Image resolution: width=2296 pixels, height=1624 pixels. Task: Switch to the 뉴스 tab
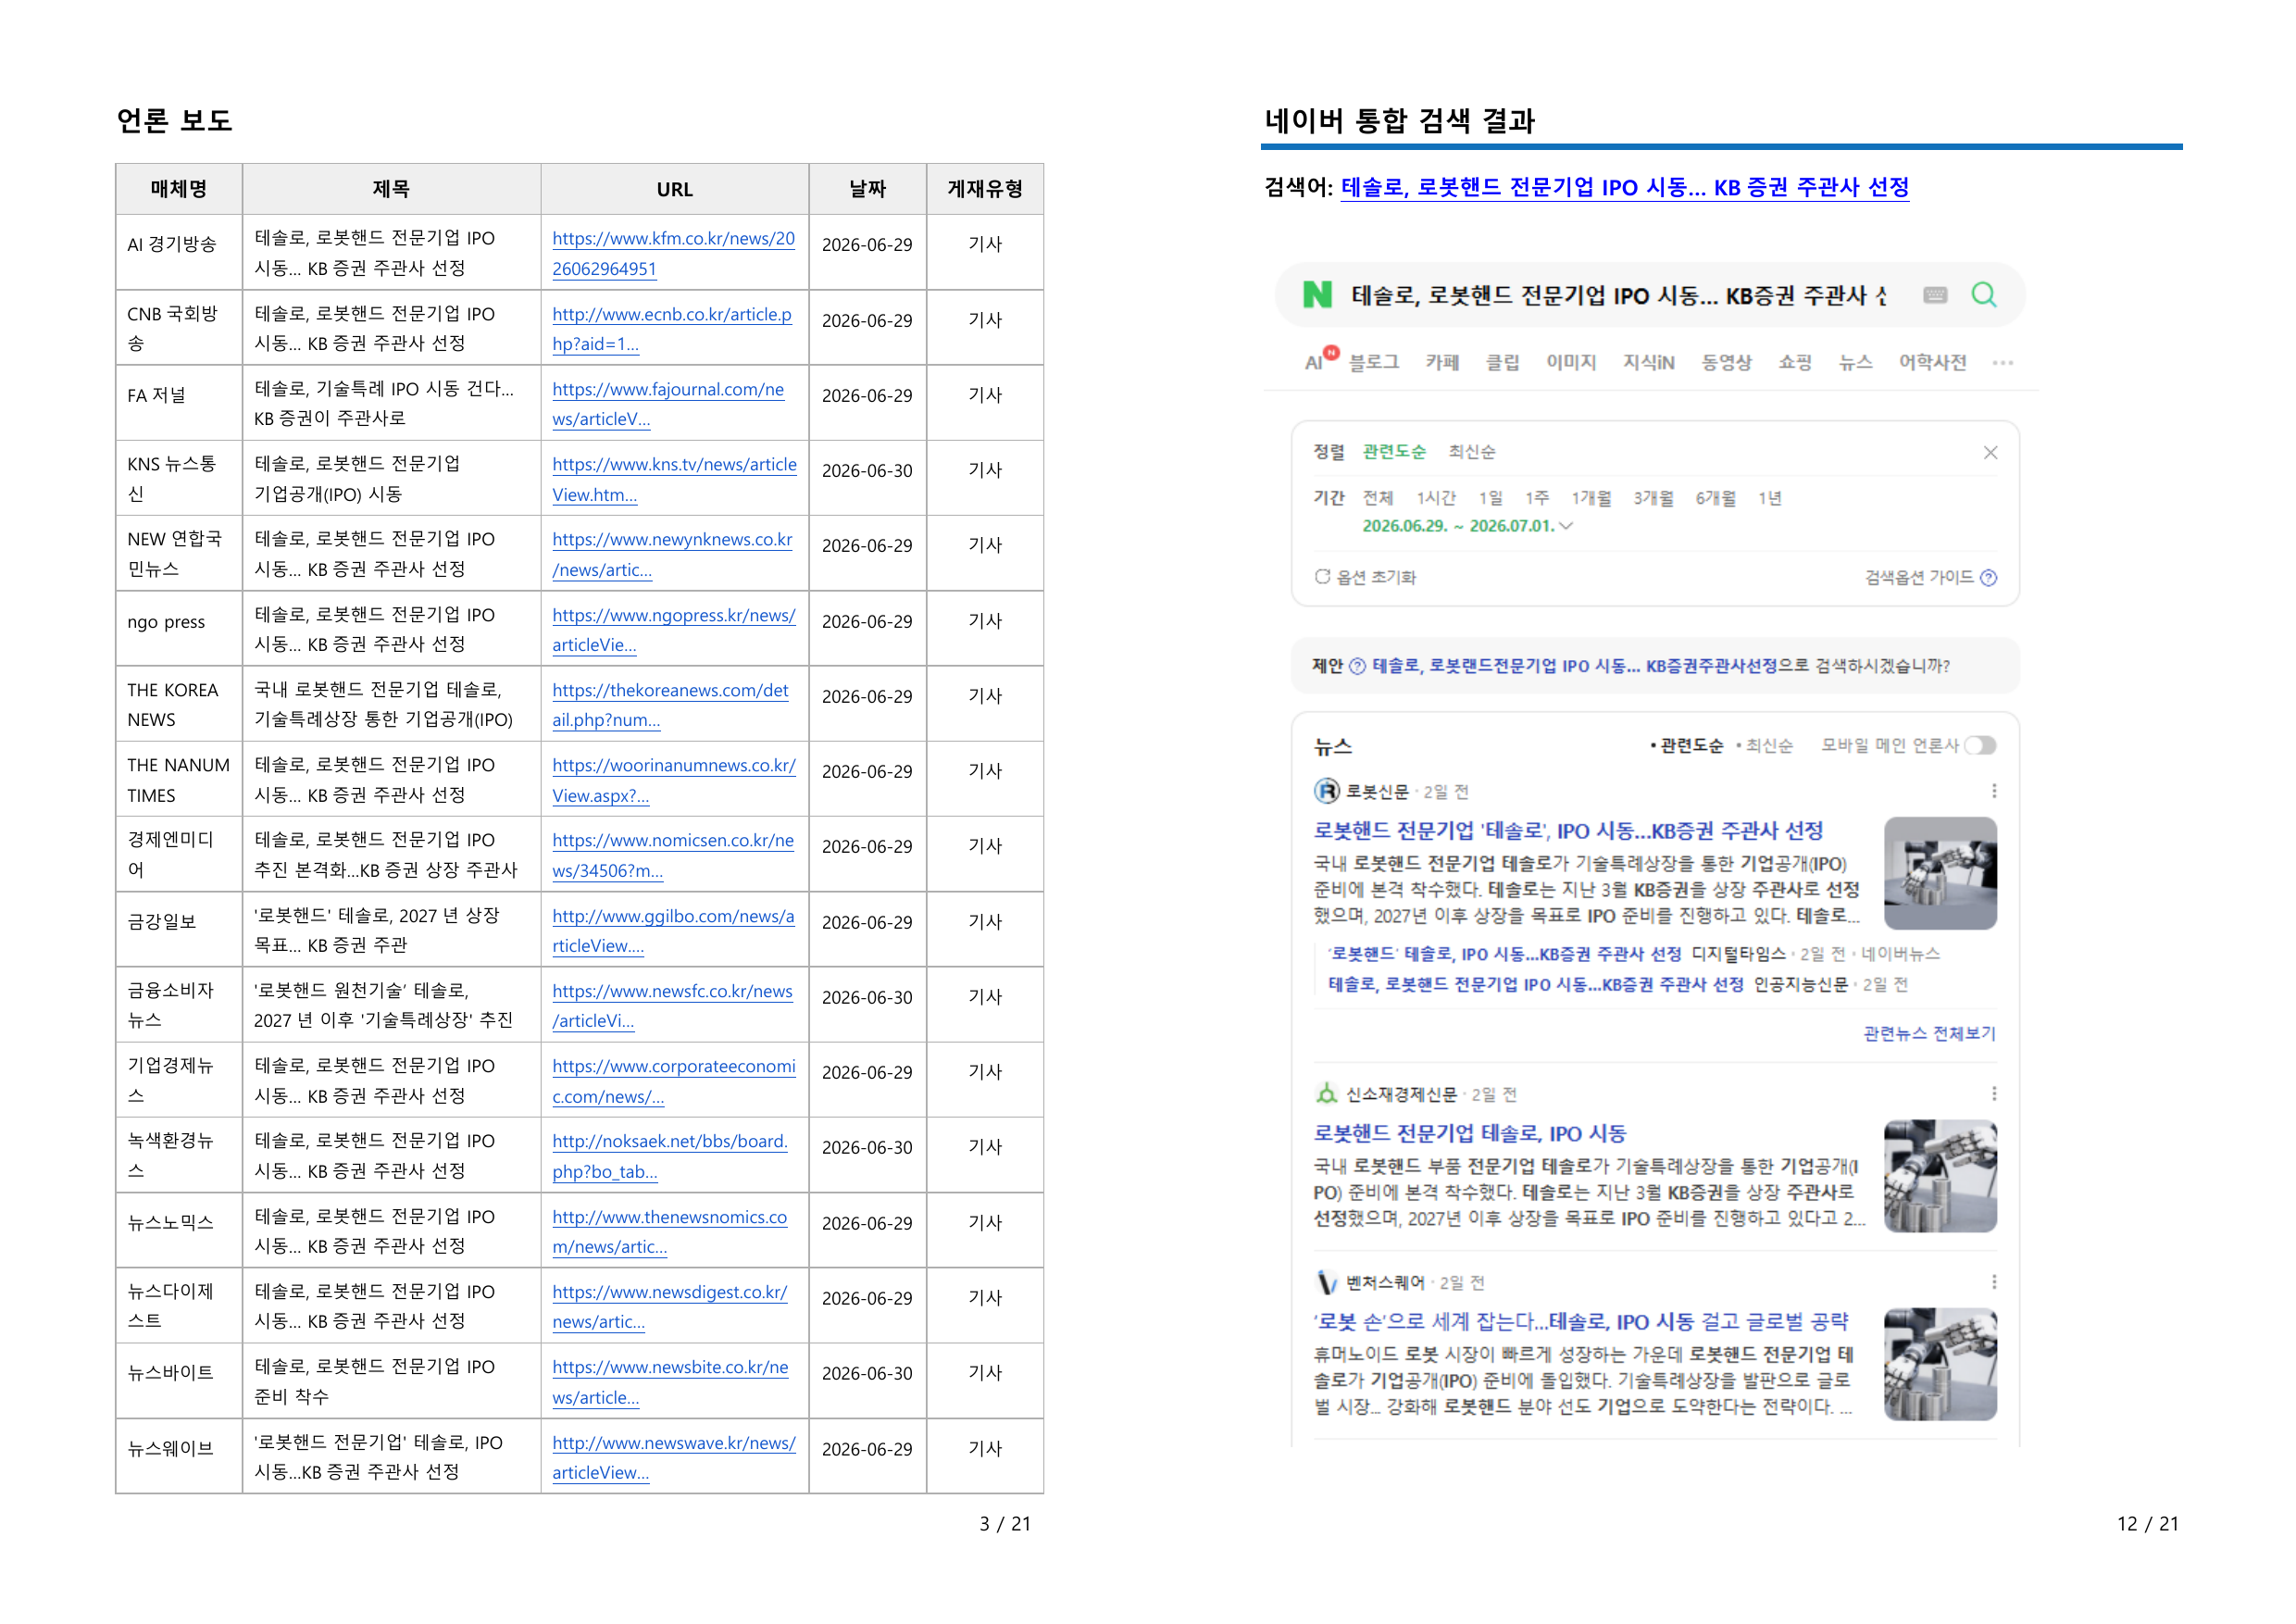pyautogui.click(x=1855, y=363)
